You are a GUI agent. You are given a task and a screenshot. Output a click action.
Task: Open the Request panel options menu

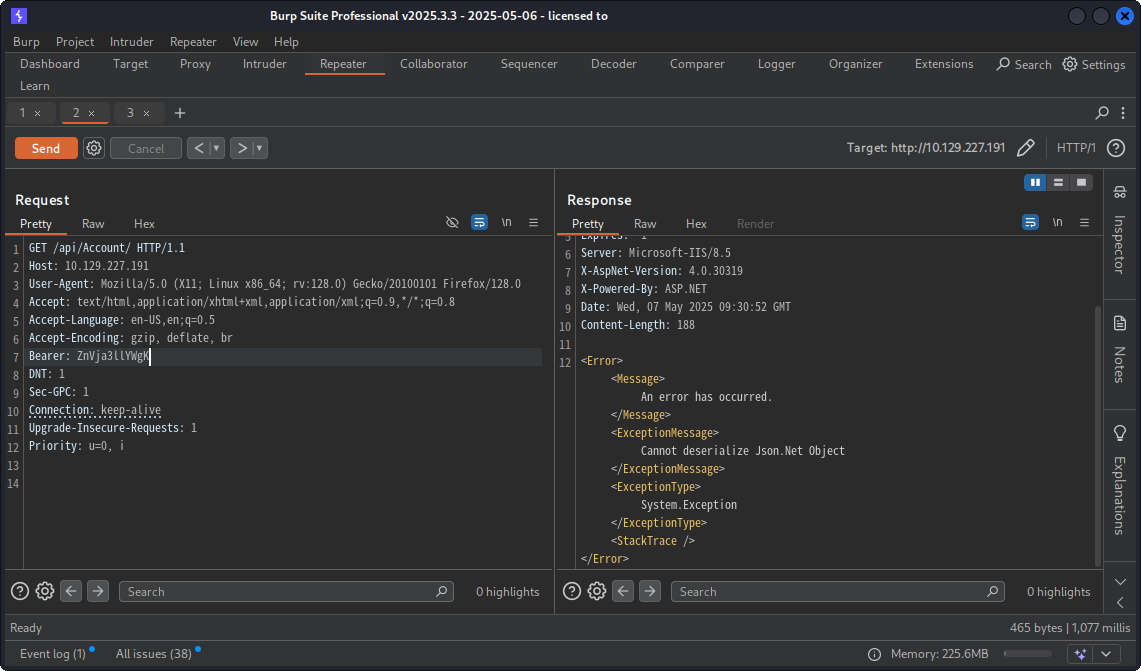point(533,223)
